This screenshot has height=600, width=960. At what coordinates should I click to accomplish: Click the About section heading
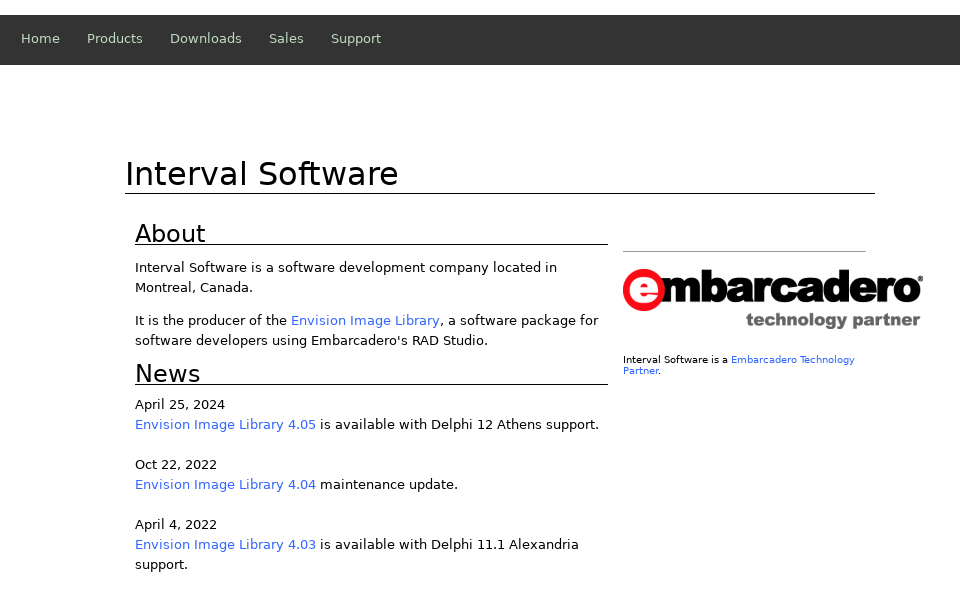170,234
